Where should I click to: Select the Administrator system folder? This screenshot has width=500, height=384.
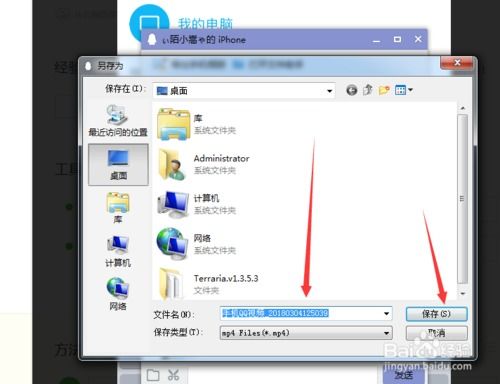tap(204, 164)
